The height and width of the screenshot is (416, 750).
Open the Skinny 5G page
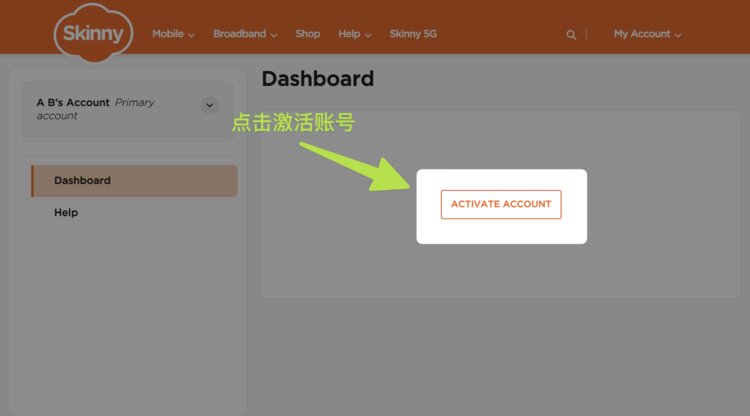(x=413, y=34)
